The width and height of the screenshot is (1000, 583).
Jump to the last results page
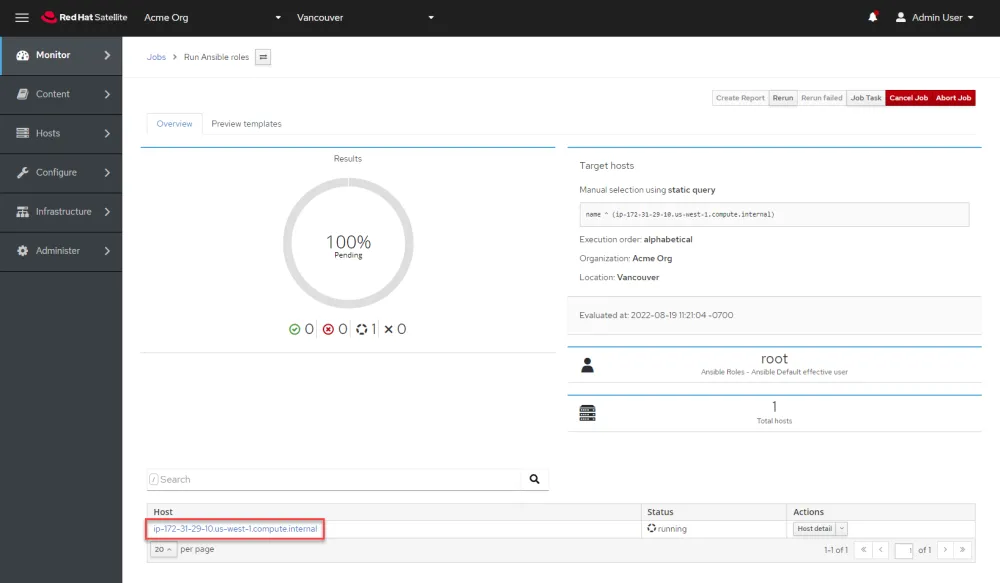[x=962, y=550]
